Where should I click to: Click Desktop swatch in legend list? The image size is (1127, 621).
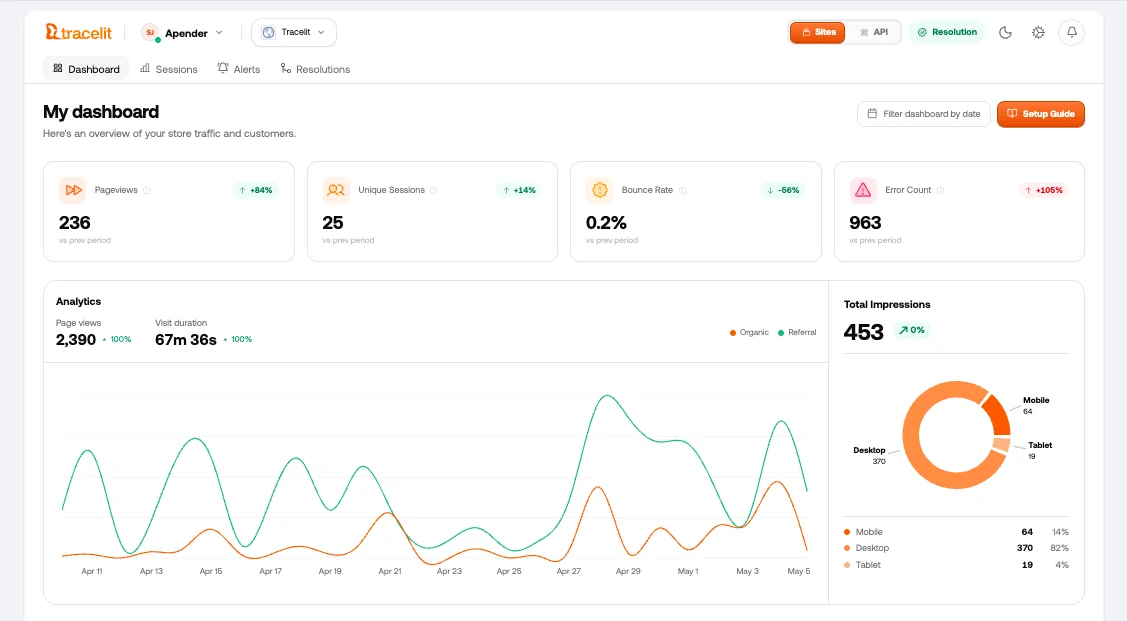847,548
